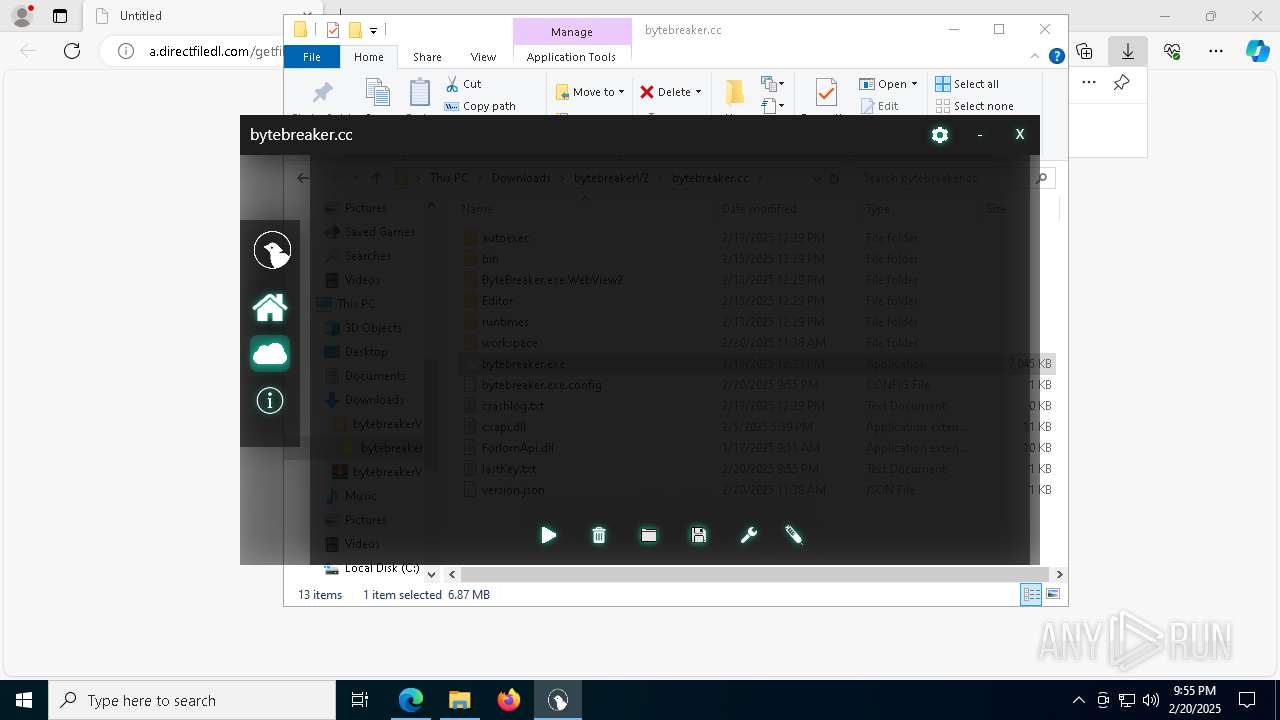The image size is (1280, 720).
Task: Refresh the Edge browser page
Action: (72, 51)
